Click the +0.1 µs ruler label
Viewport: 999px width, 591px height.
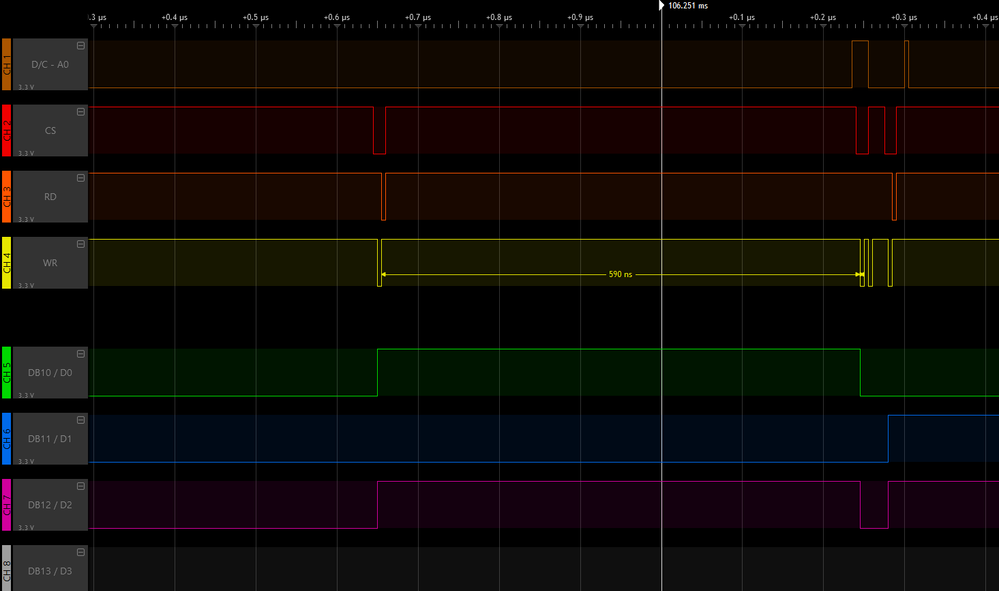click(742, 17)
